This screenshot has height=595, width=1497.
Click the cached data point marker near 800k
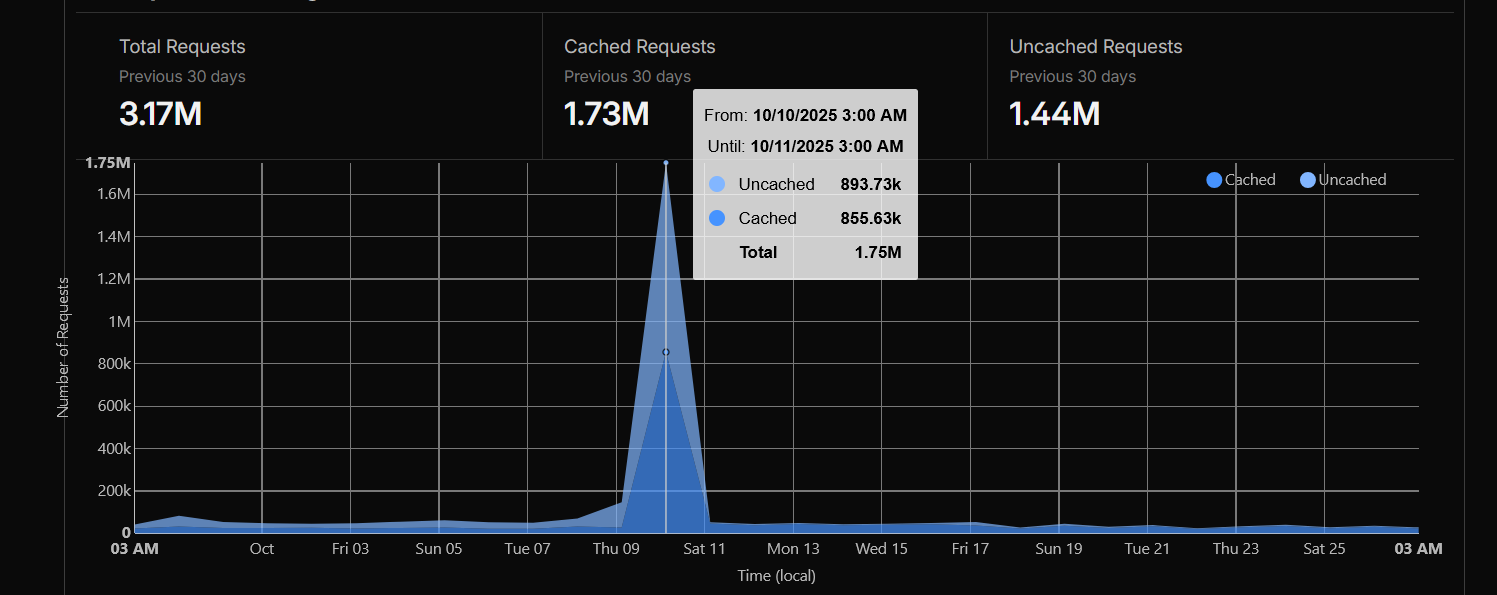[x=666, y=352]
